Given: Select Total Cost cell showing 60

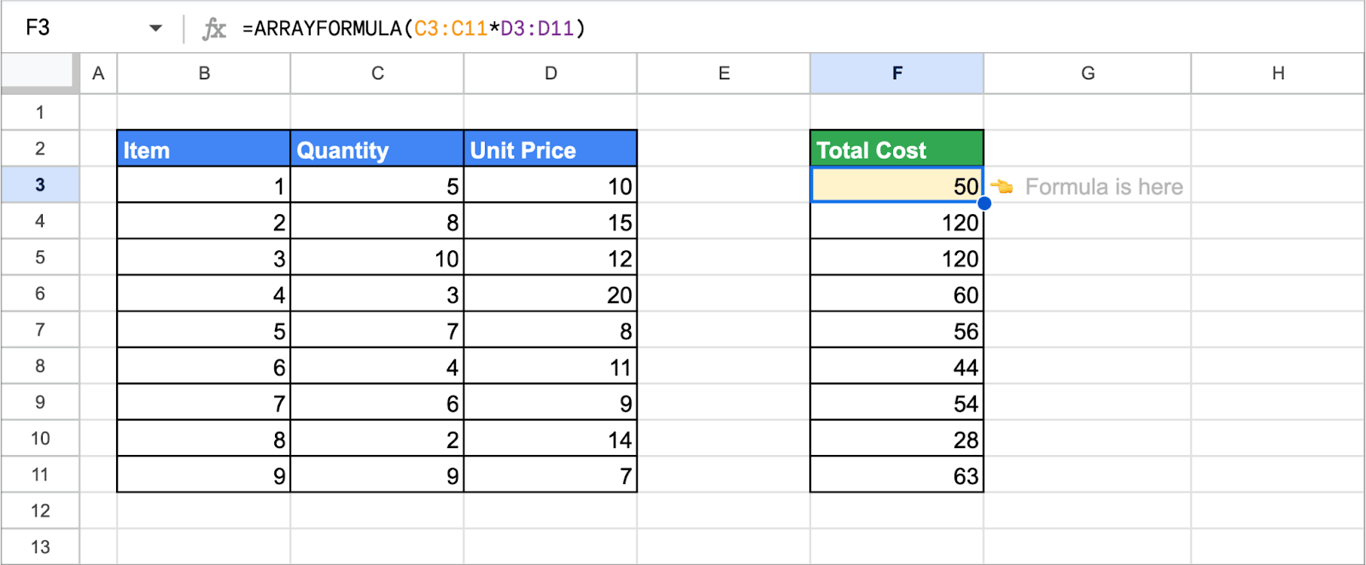Looking at the screenshot, I should [x=897, y=294].
